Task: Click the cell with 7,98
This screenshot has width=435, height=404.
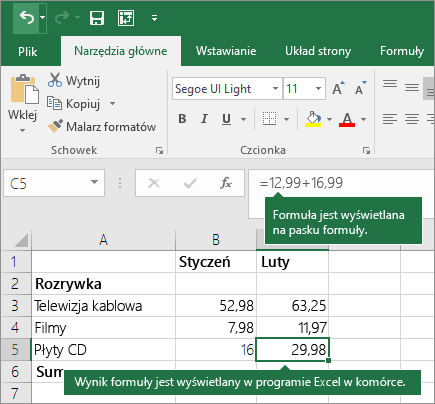Action: (216, 328)
